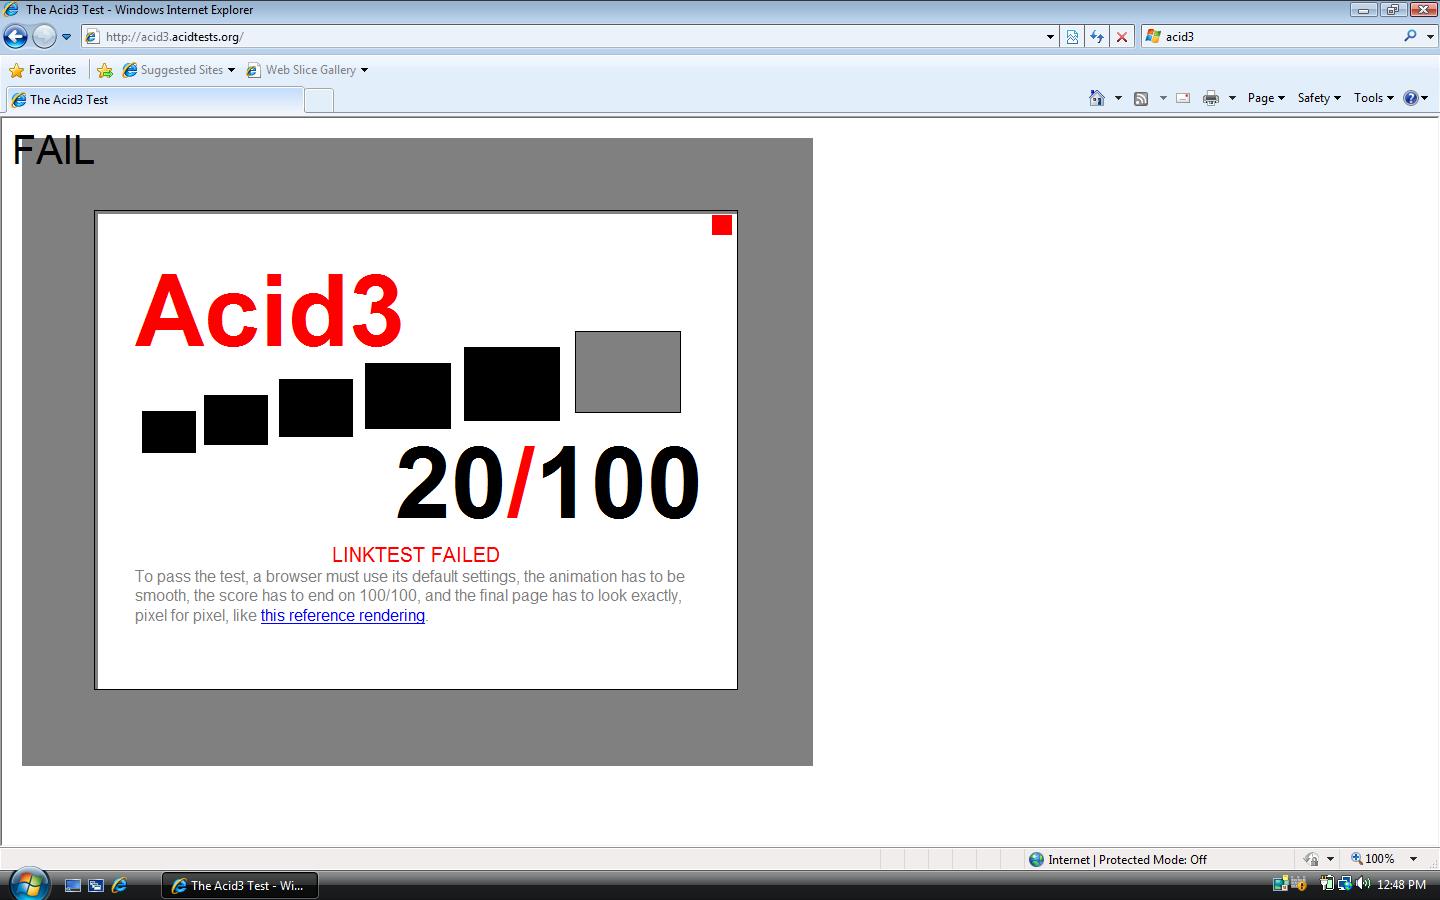This screenshot has width=1440, height=900.
Task: Click the RSS Feeds icon
Action: pos(1141,98)
